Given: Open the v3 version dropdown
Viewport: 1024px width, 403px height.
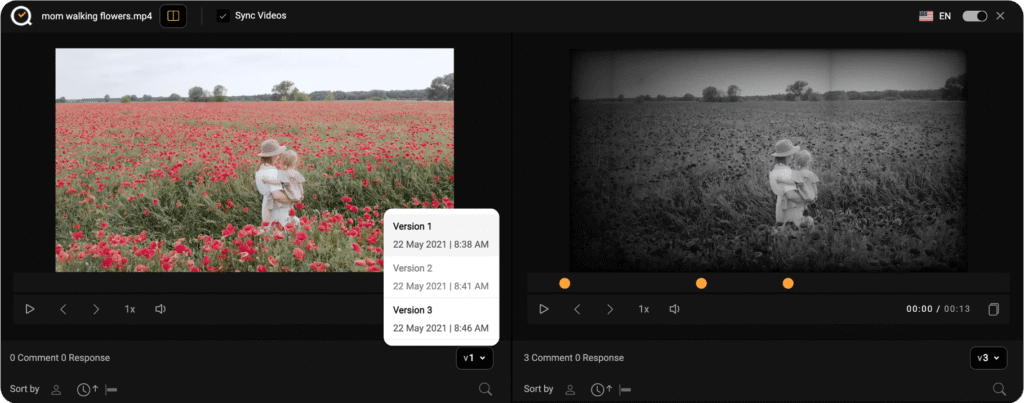Looking at the screenshot, I should pyautogui.click(x=988, y=358).
